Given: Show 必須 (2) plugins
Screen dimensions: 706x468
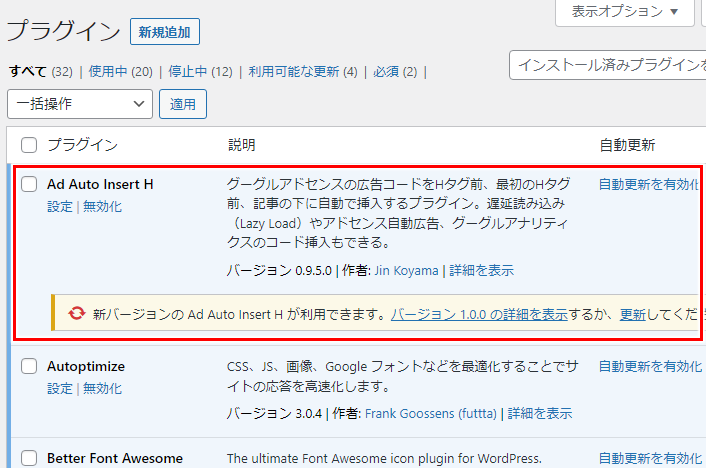Looking at the screenshot, I should point(395,72).
